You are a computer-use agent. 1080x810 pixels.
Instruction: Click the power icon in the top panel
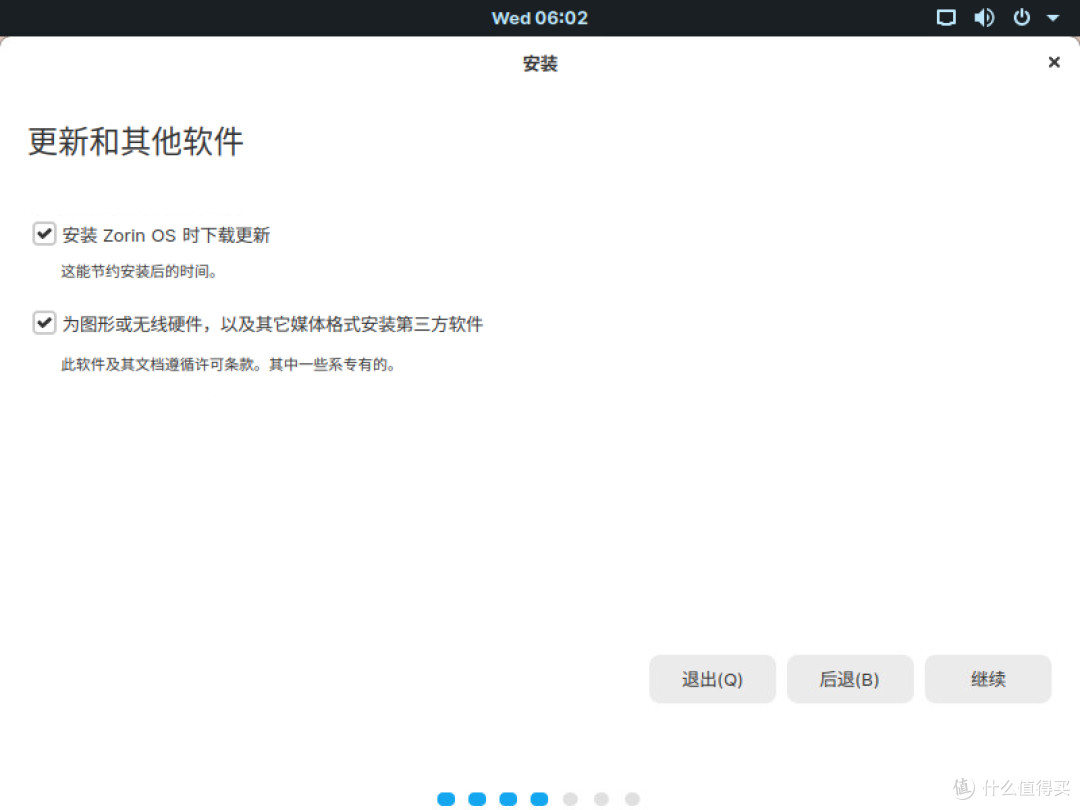[x=1021, y=17]
